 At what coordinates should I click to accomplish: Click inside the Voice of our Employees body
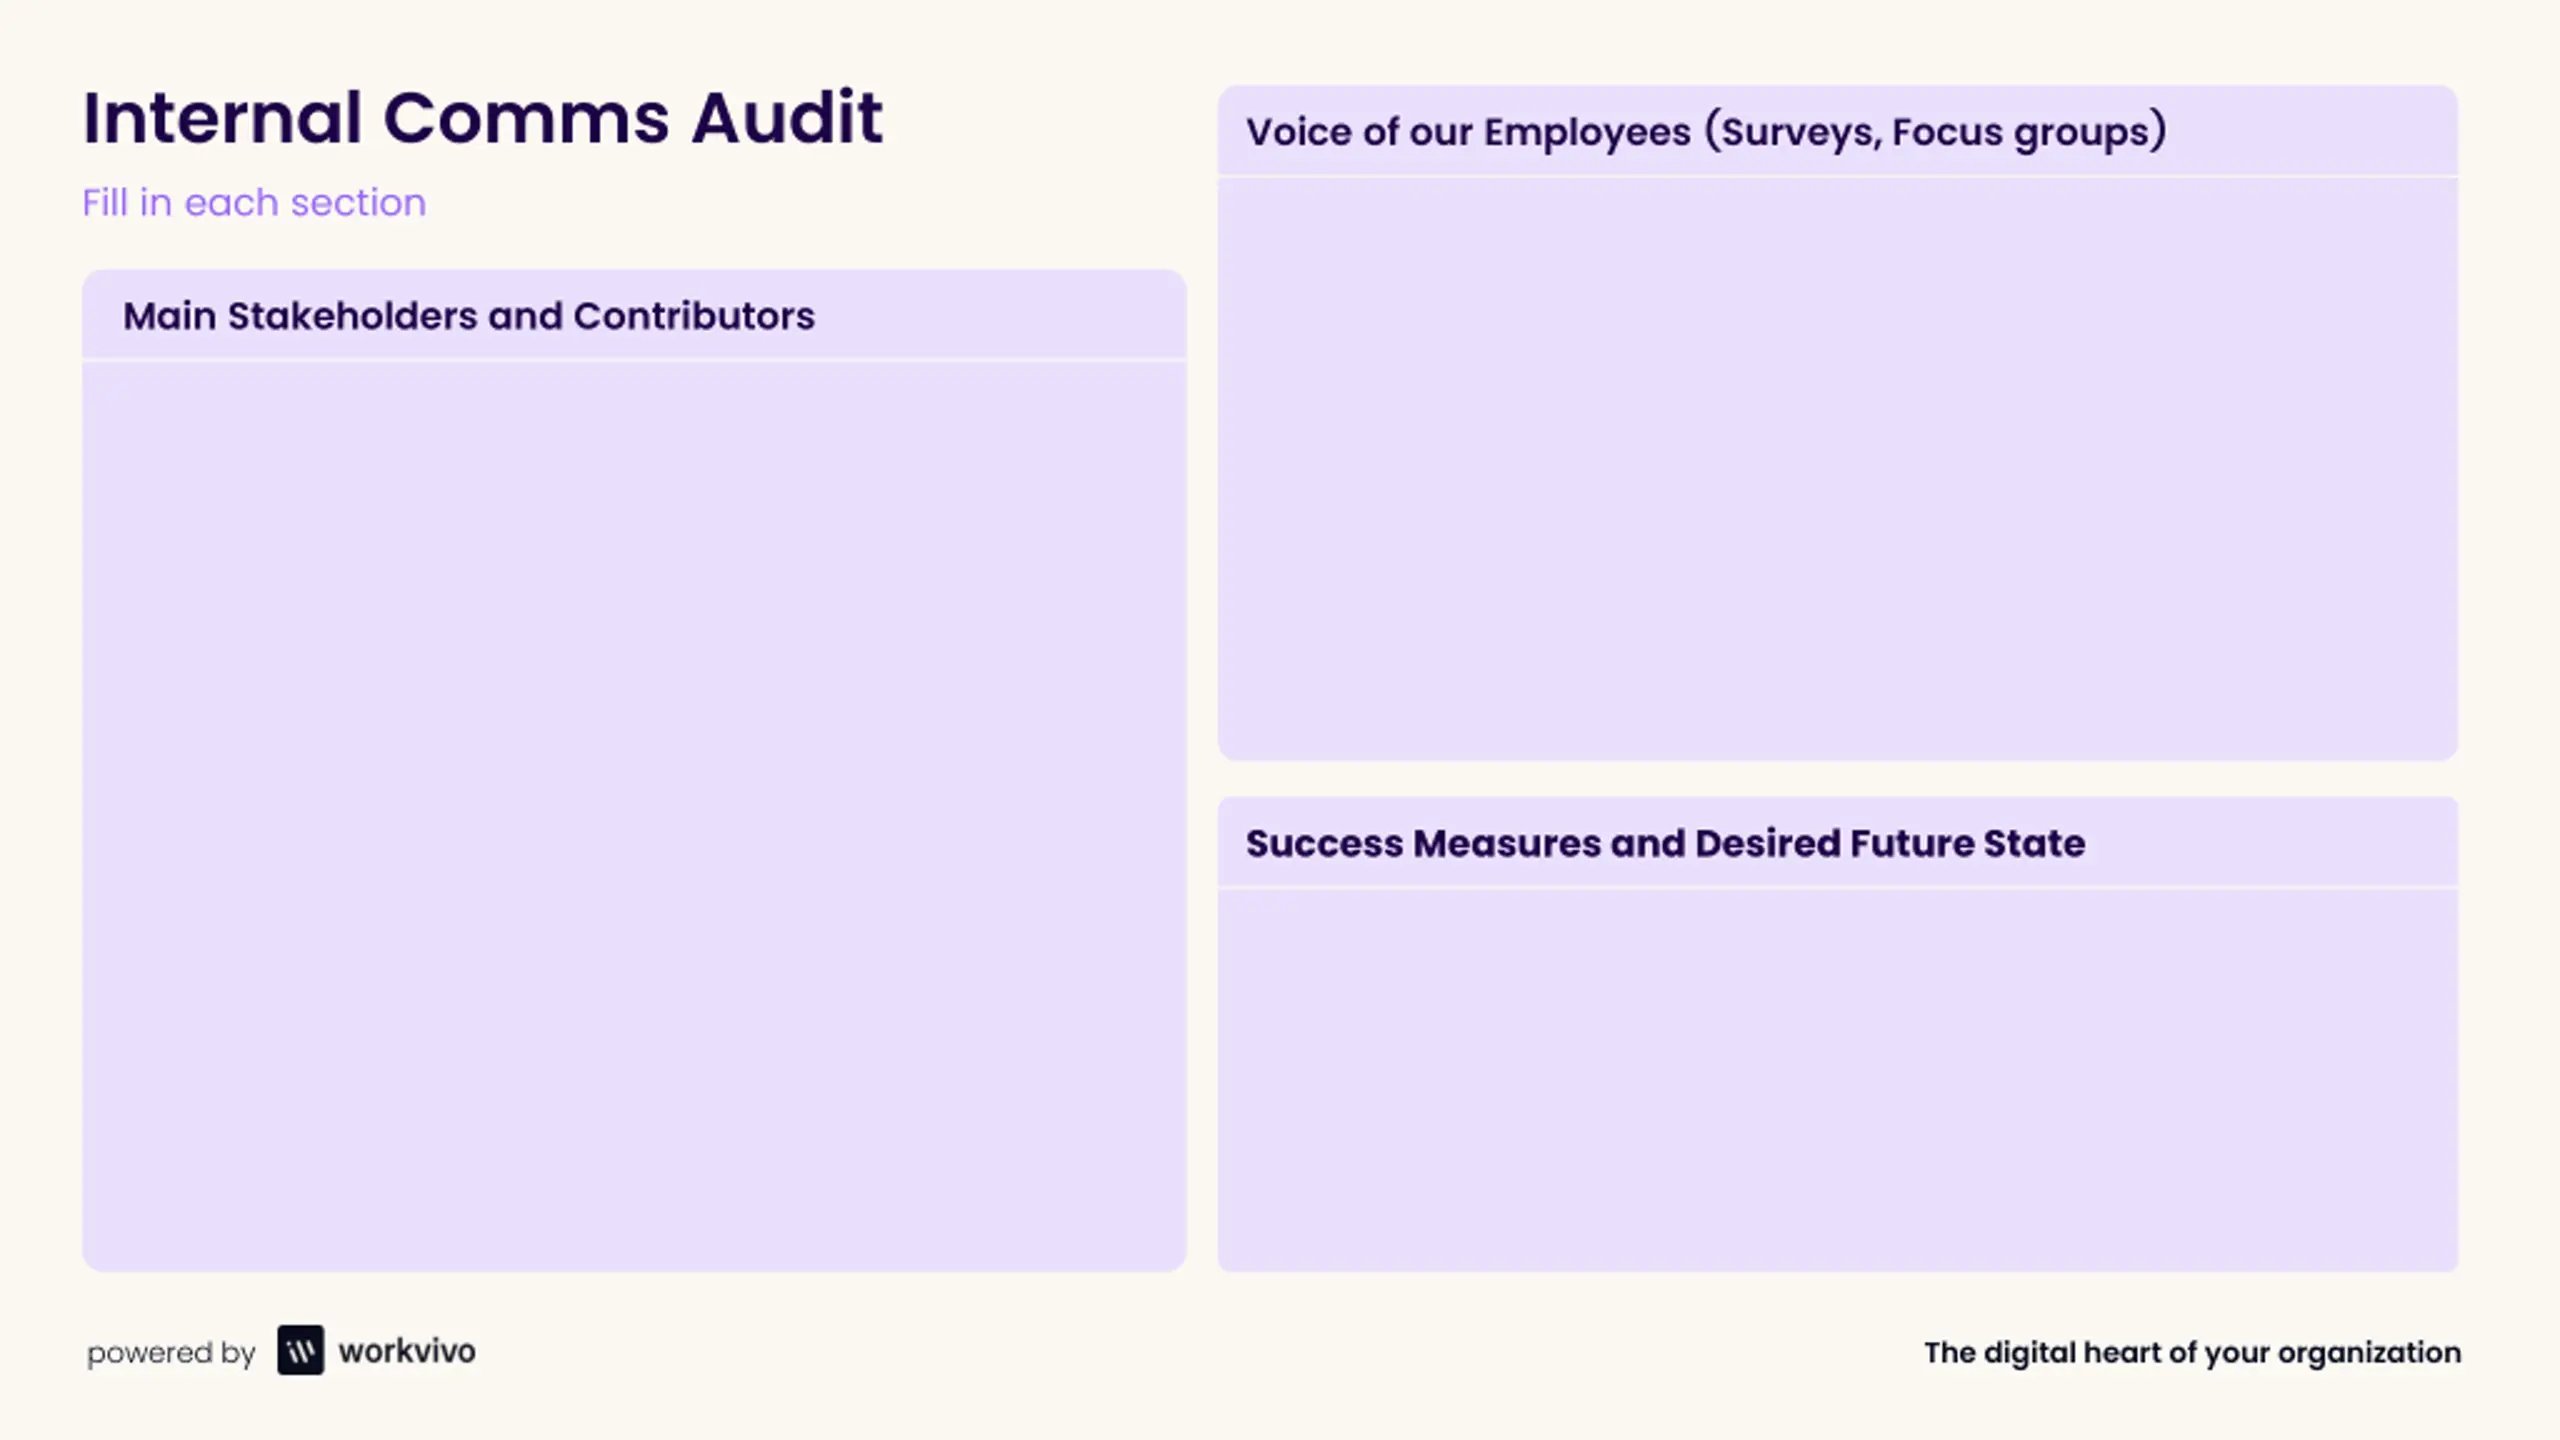(1838, 468)
